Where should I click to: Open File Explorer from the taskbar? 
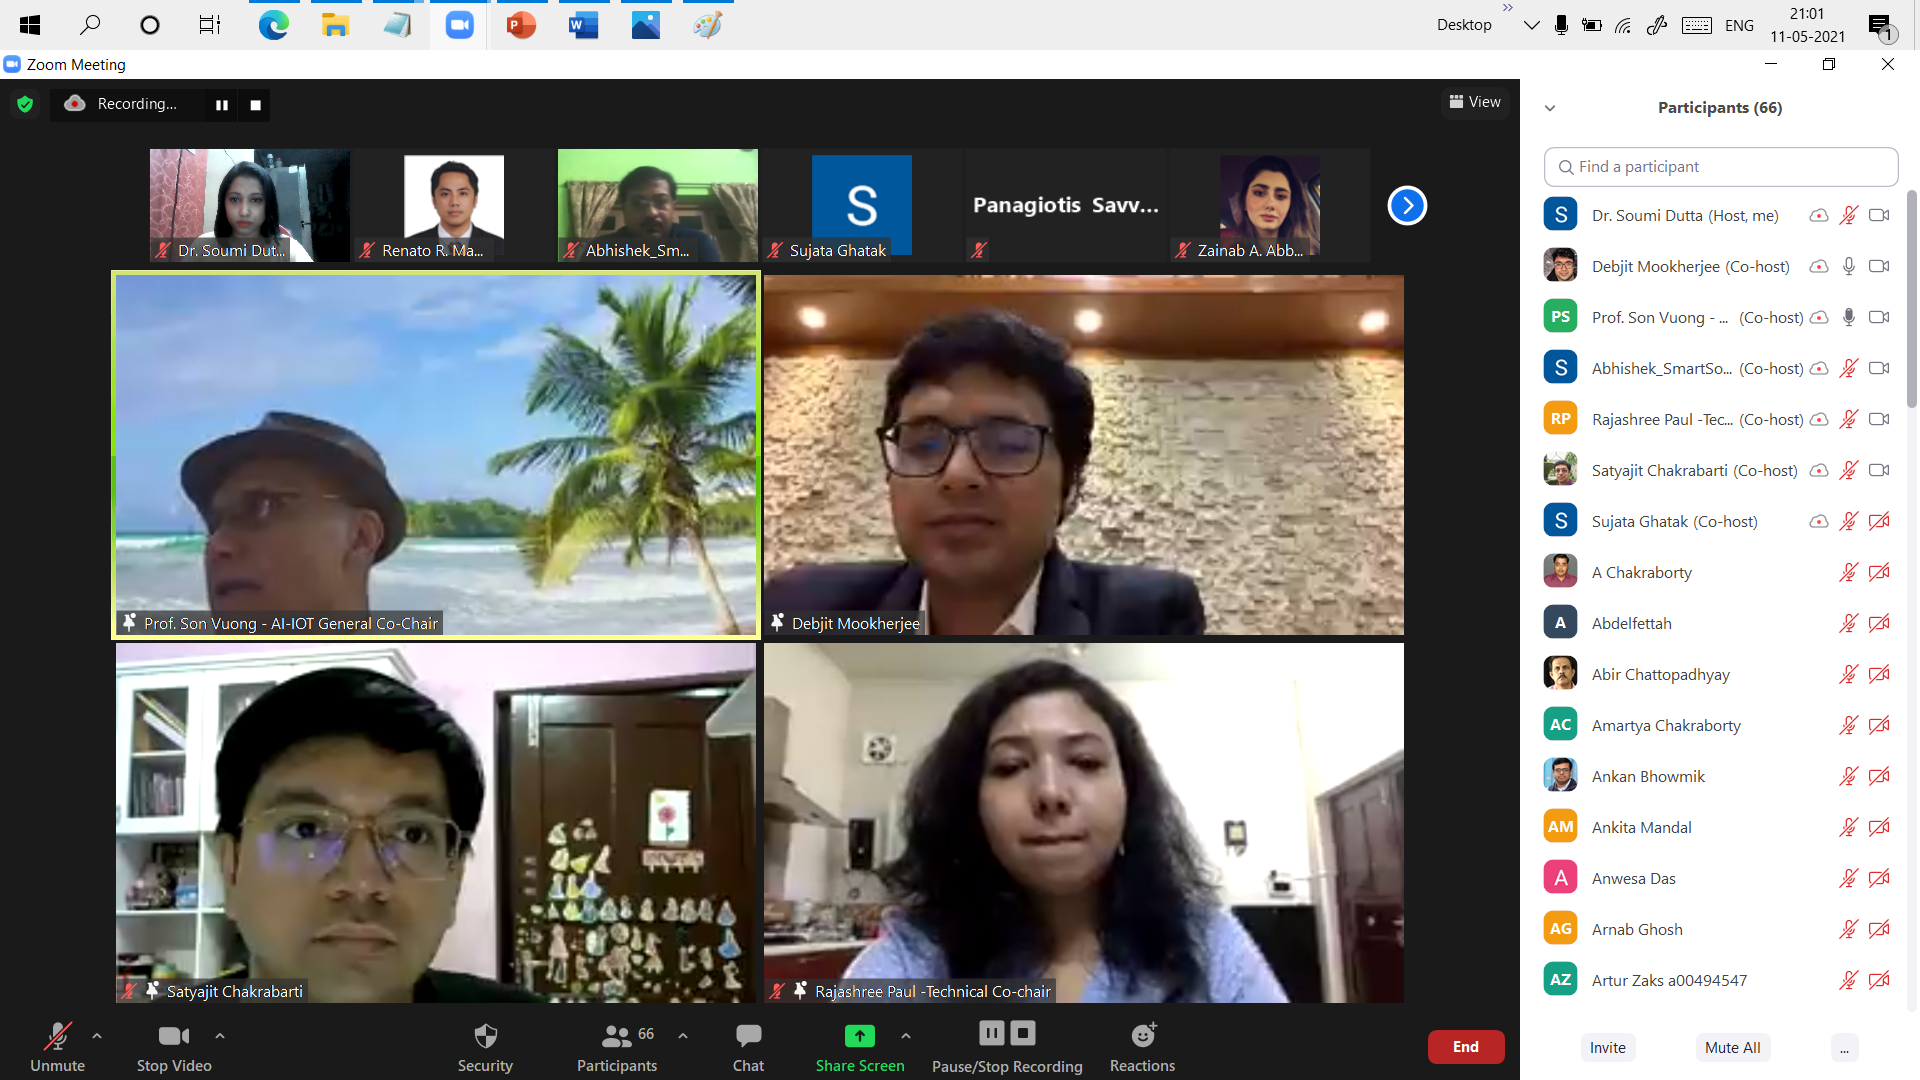click(335, 25)
